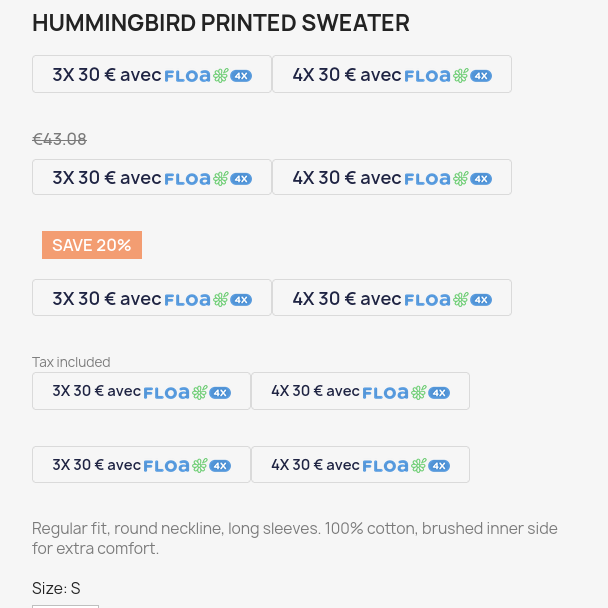The height and width of the screenshot is (608, 608).
Task: Click the FLOA logo in the topmost 3X button
Action: tap(187, 76)
